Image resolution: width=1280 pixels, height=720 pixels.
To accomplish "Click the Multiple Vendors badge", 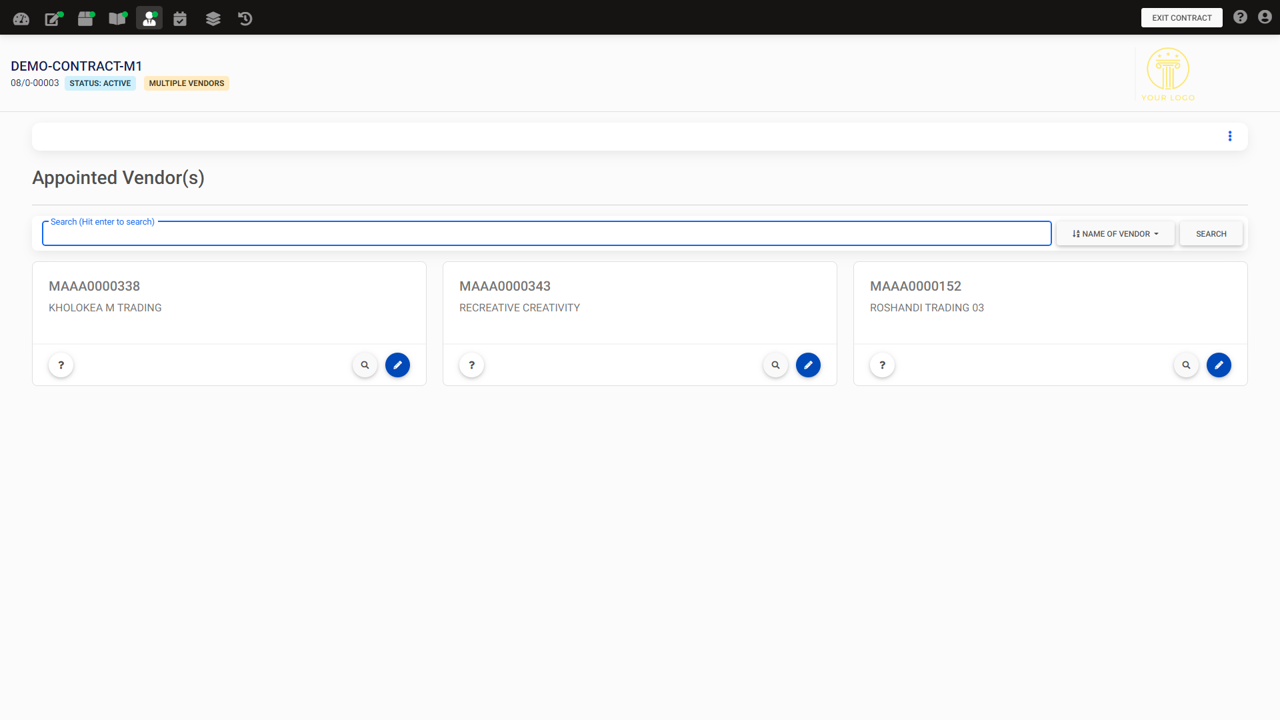I will coord(187,83).
